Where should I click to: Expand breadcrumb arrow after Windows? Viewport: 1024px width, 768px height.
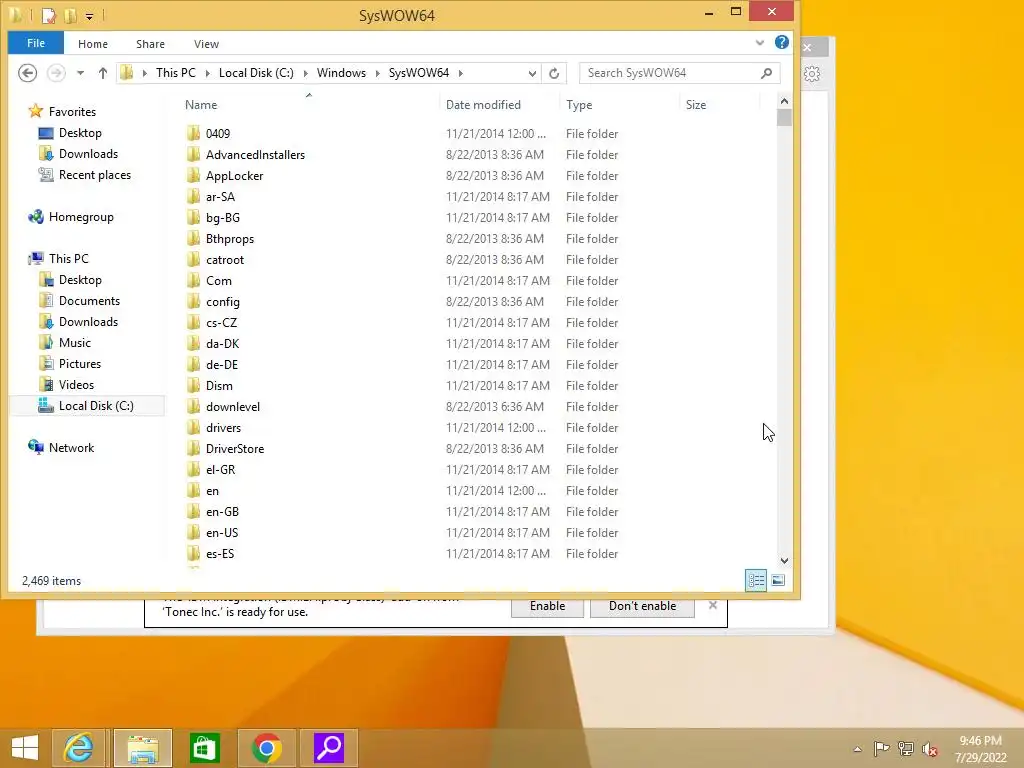(x=377, y=73)
